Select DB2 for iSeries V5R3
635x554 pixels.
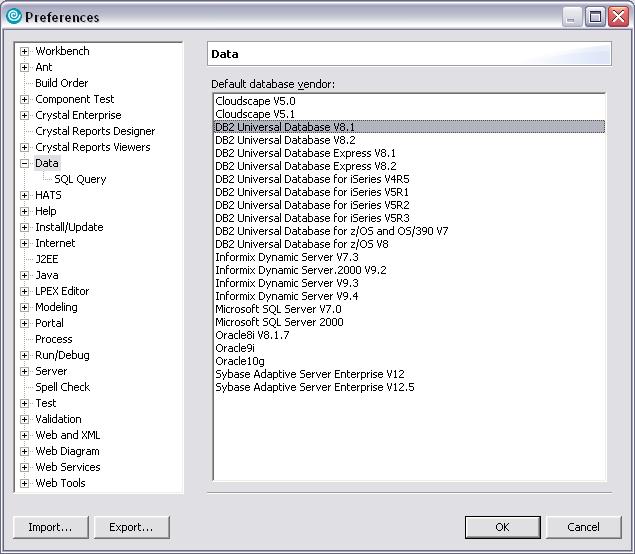coord(409,218)
